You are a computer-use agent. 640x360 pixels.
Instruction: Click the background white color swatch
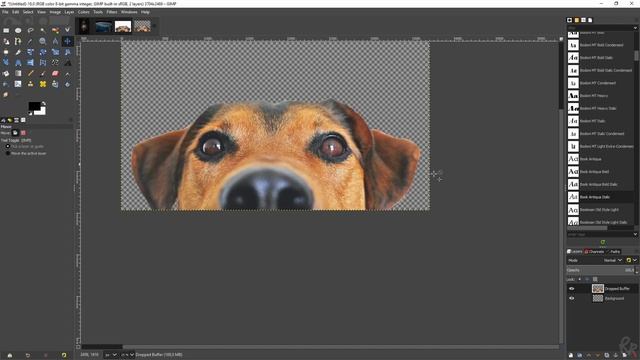point(41,111)
